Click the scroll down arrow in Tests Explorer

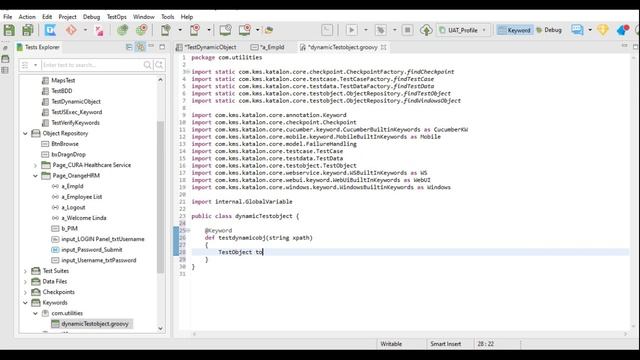(x=160, y=328)
